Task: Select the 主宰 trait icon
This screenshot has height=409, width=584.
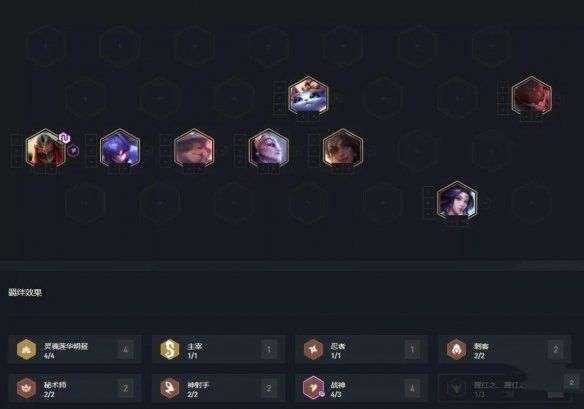Action: [170, 349]
